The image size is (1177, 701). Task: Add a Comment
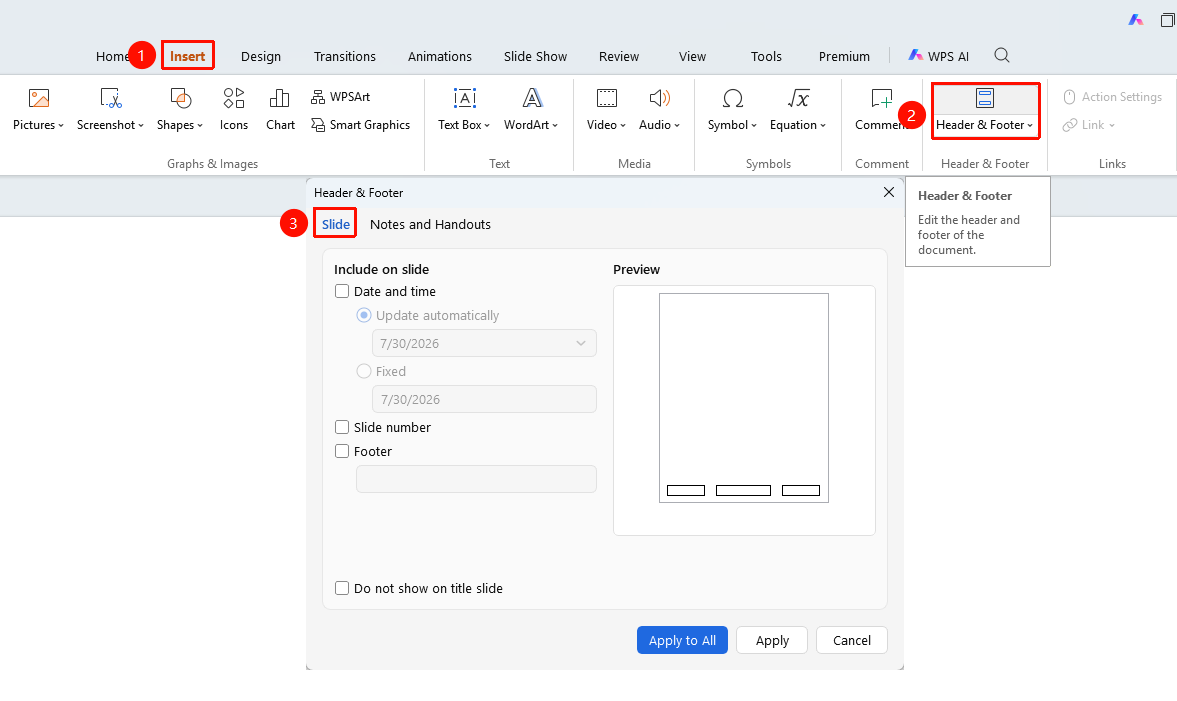(x=881, y=110)
